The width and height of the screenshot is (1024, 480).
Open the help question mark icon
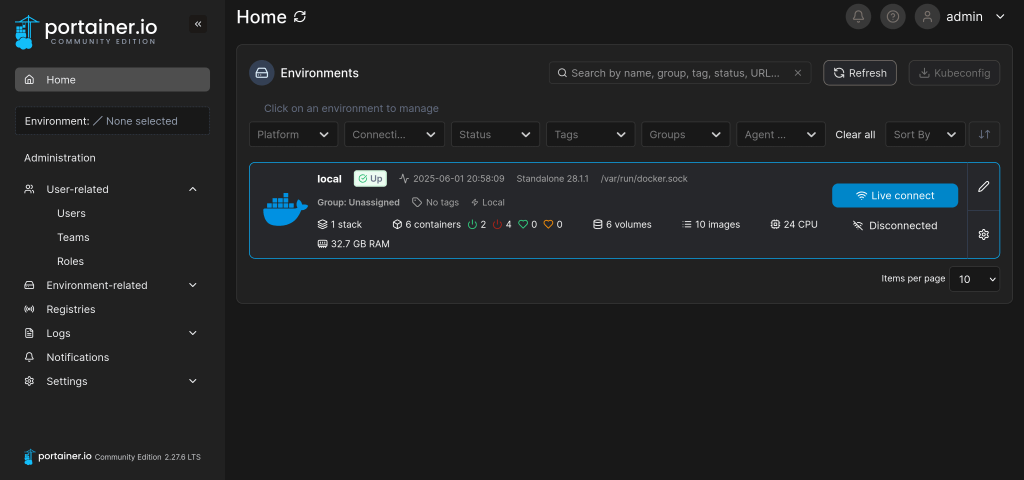893,17
